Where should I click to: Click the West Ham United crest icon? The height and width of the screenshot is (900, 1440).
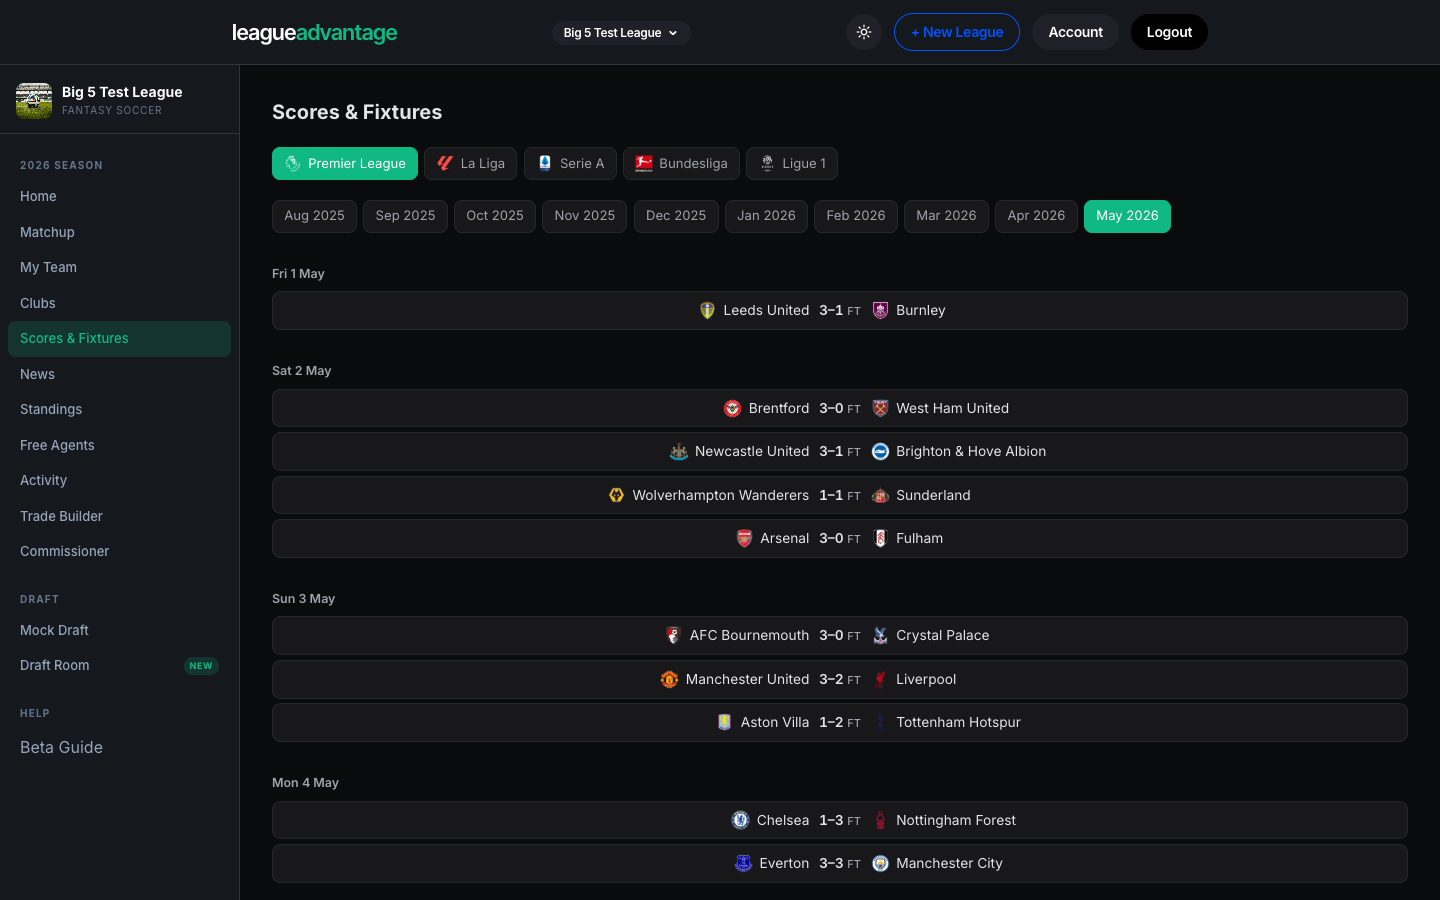(x=880, y=408)
